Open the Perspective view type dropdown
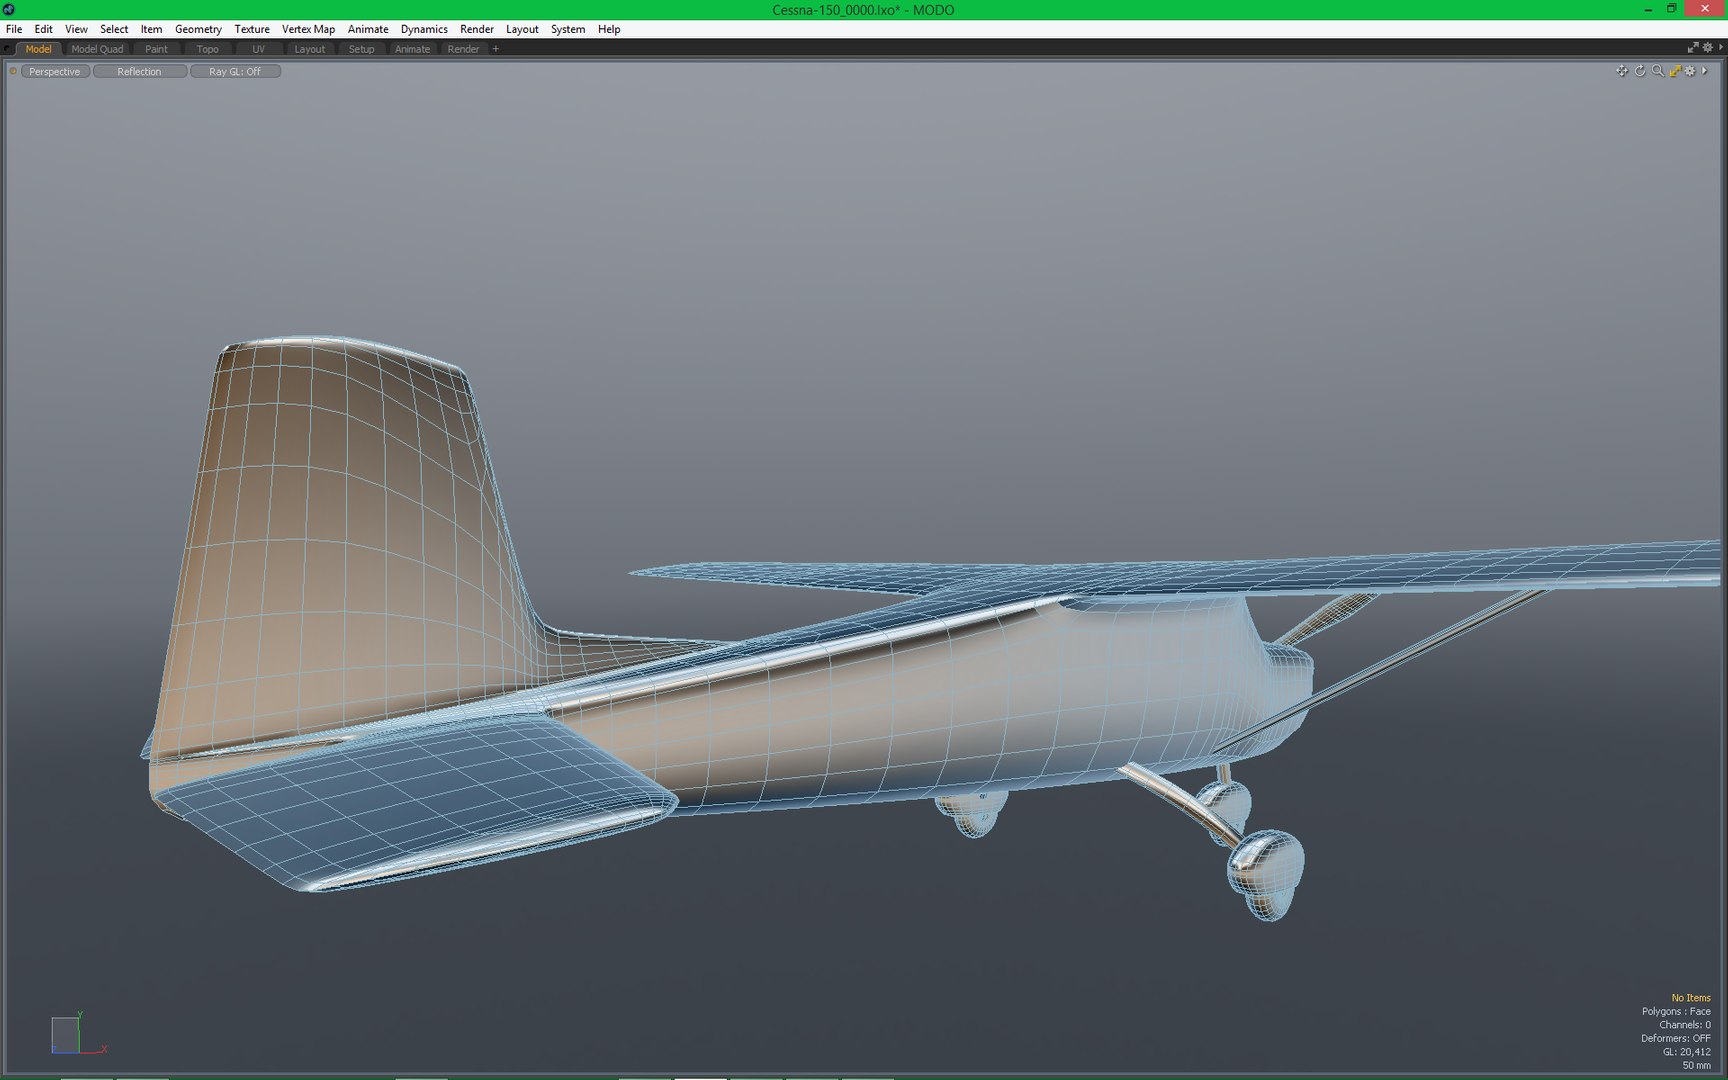The height and width of the screenshot is (1080, 1728). coord(55,72)
